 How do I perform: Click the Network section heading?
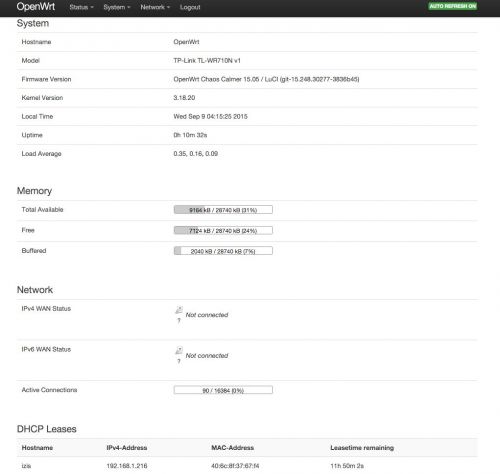35,290
